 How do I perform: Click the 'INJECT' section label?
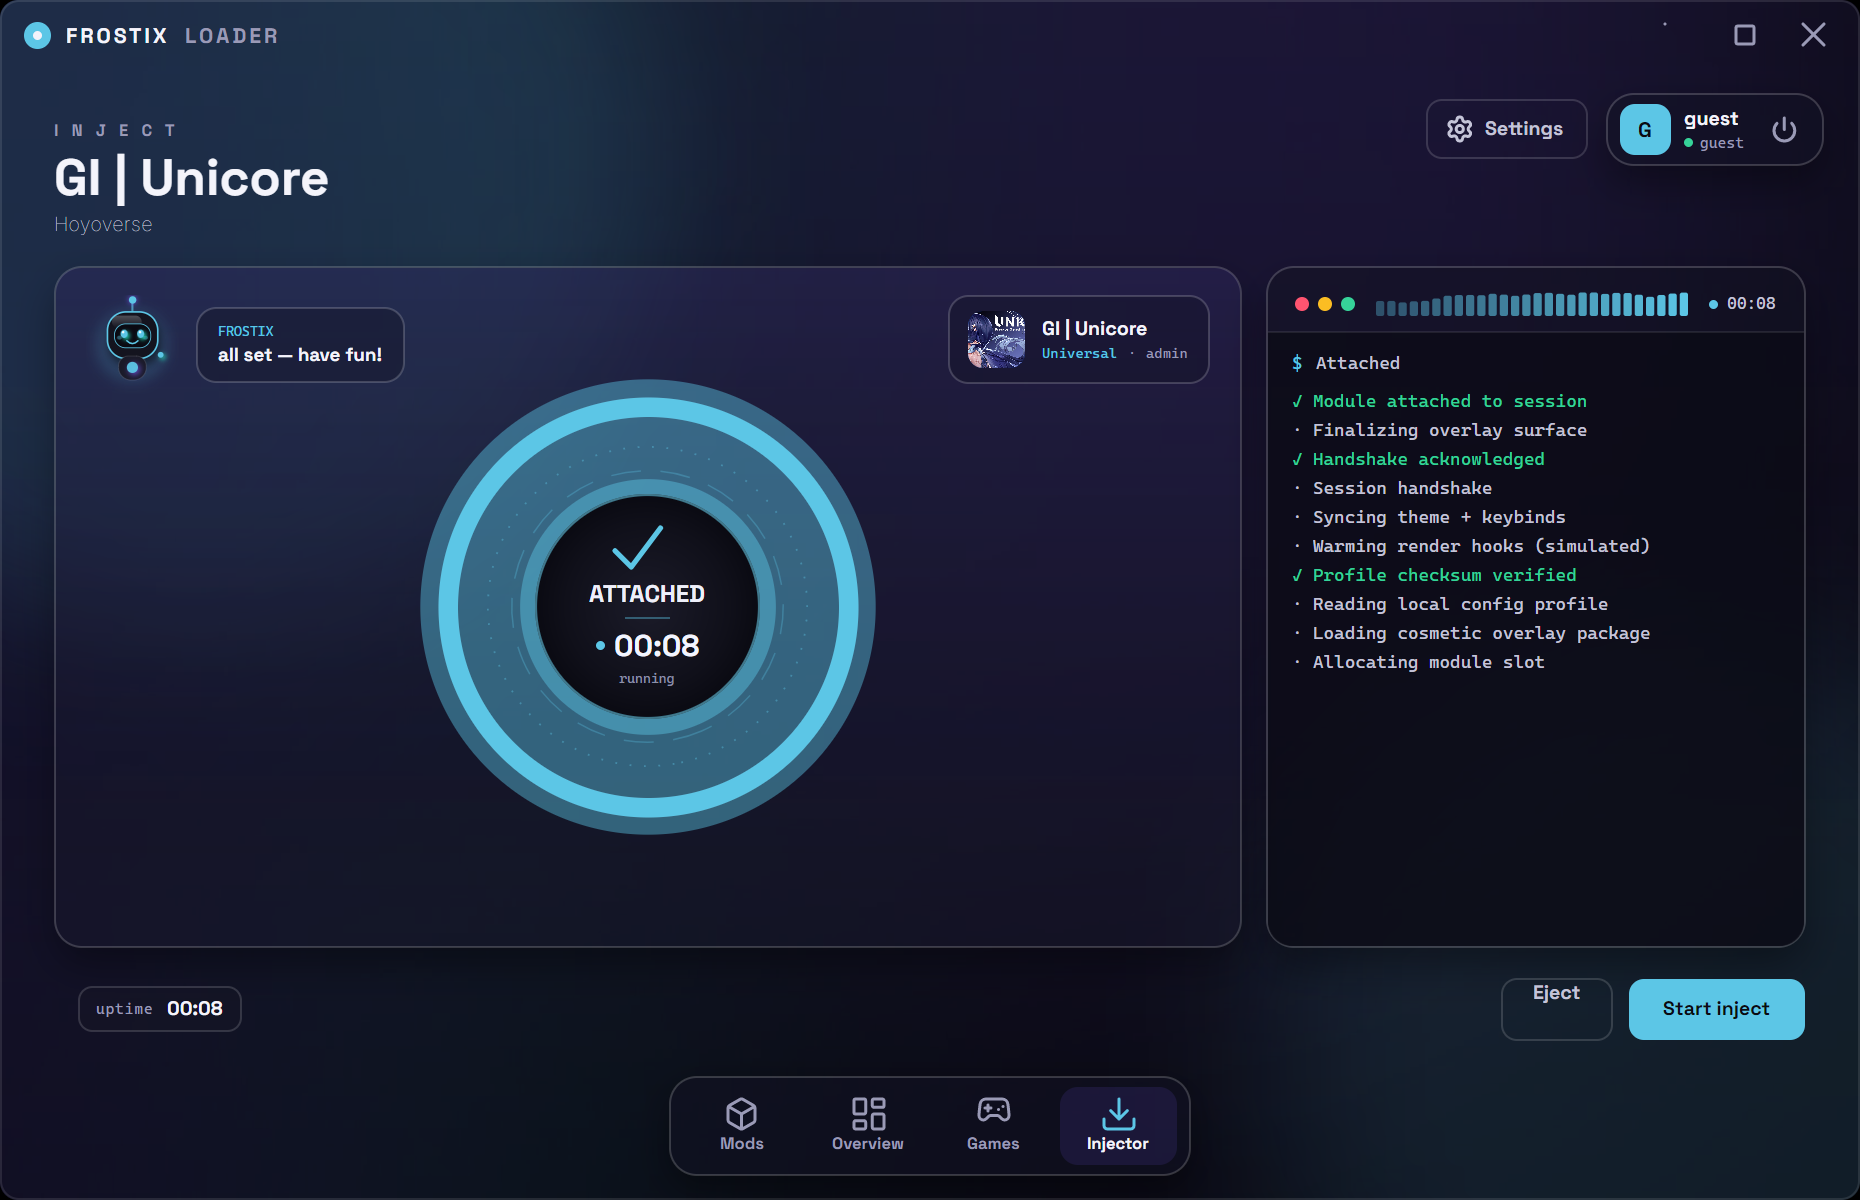pyautogui.click(x=115, y=130)
